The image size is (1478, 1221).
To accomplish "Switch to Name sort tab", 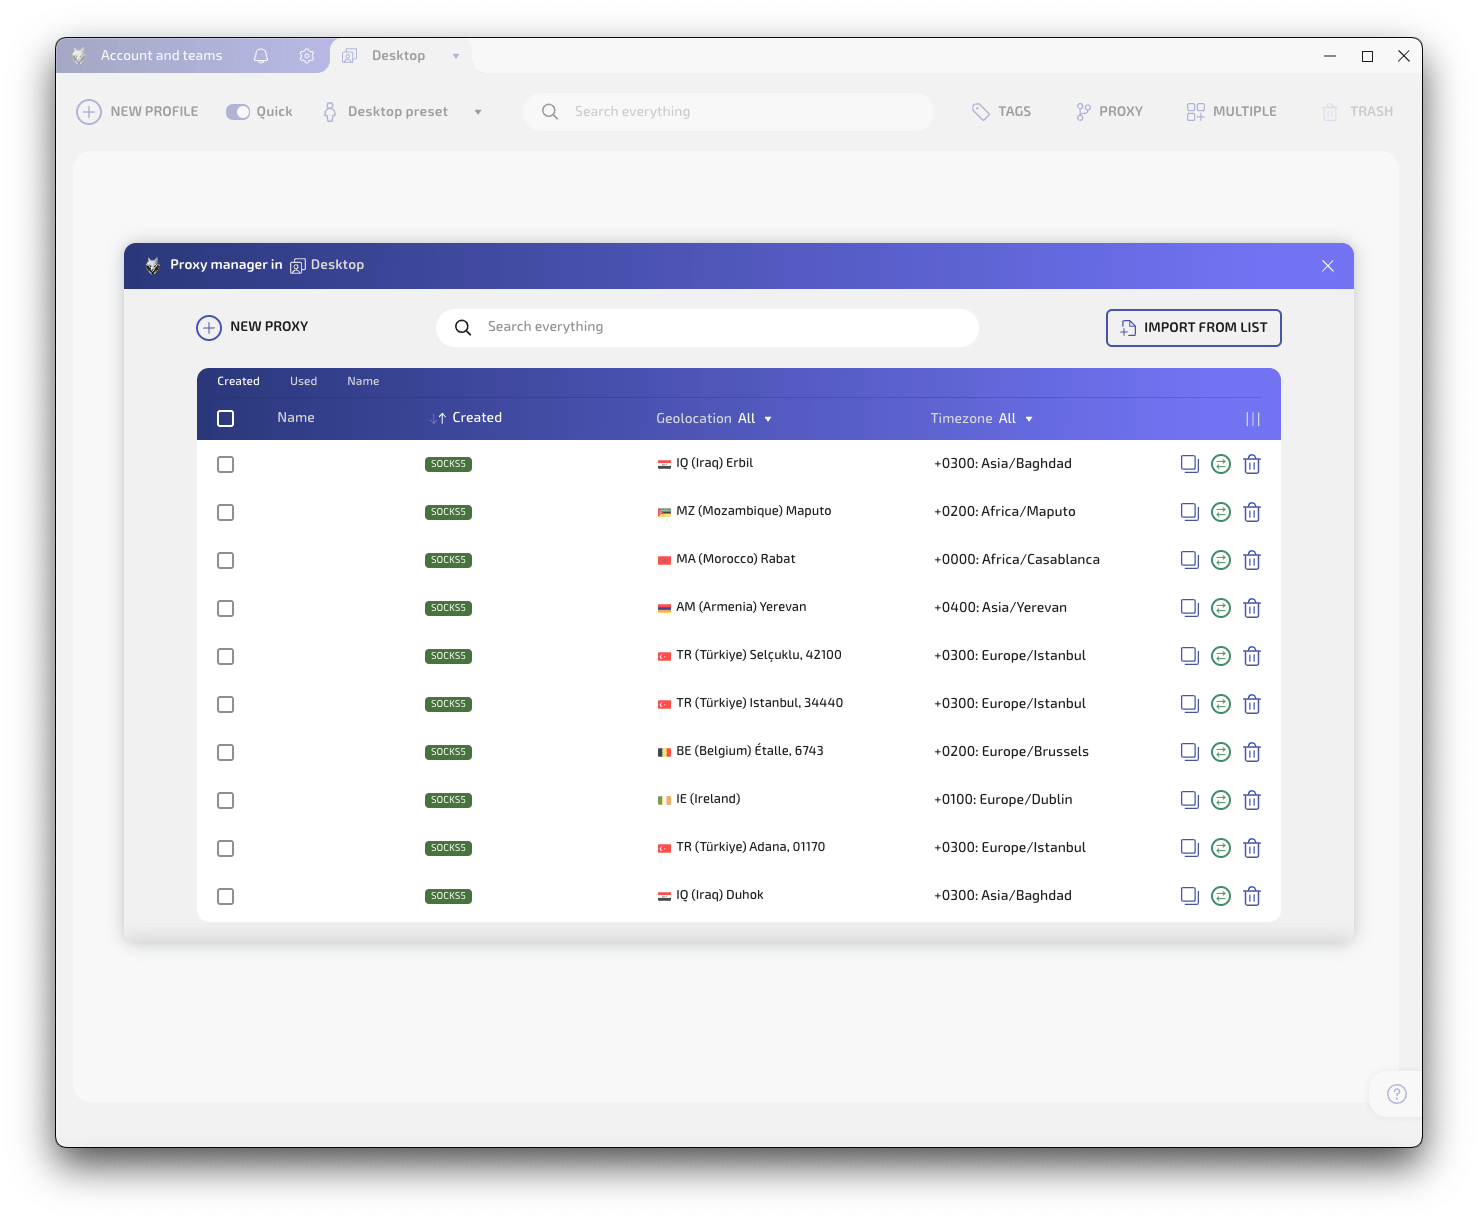I will (363, 381).
